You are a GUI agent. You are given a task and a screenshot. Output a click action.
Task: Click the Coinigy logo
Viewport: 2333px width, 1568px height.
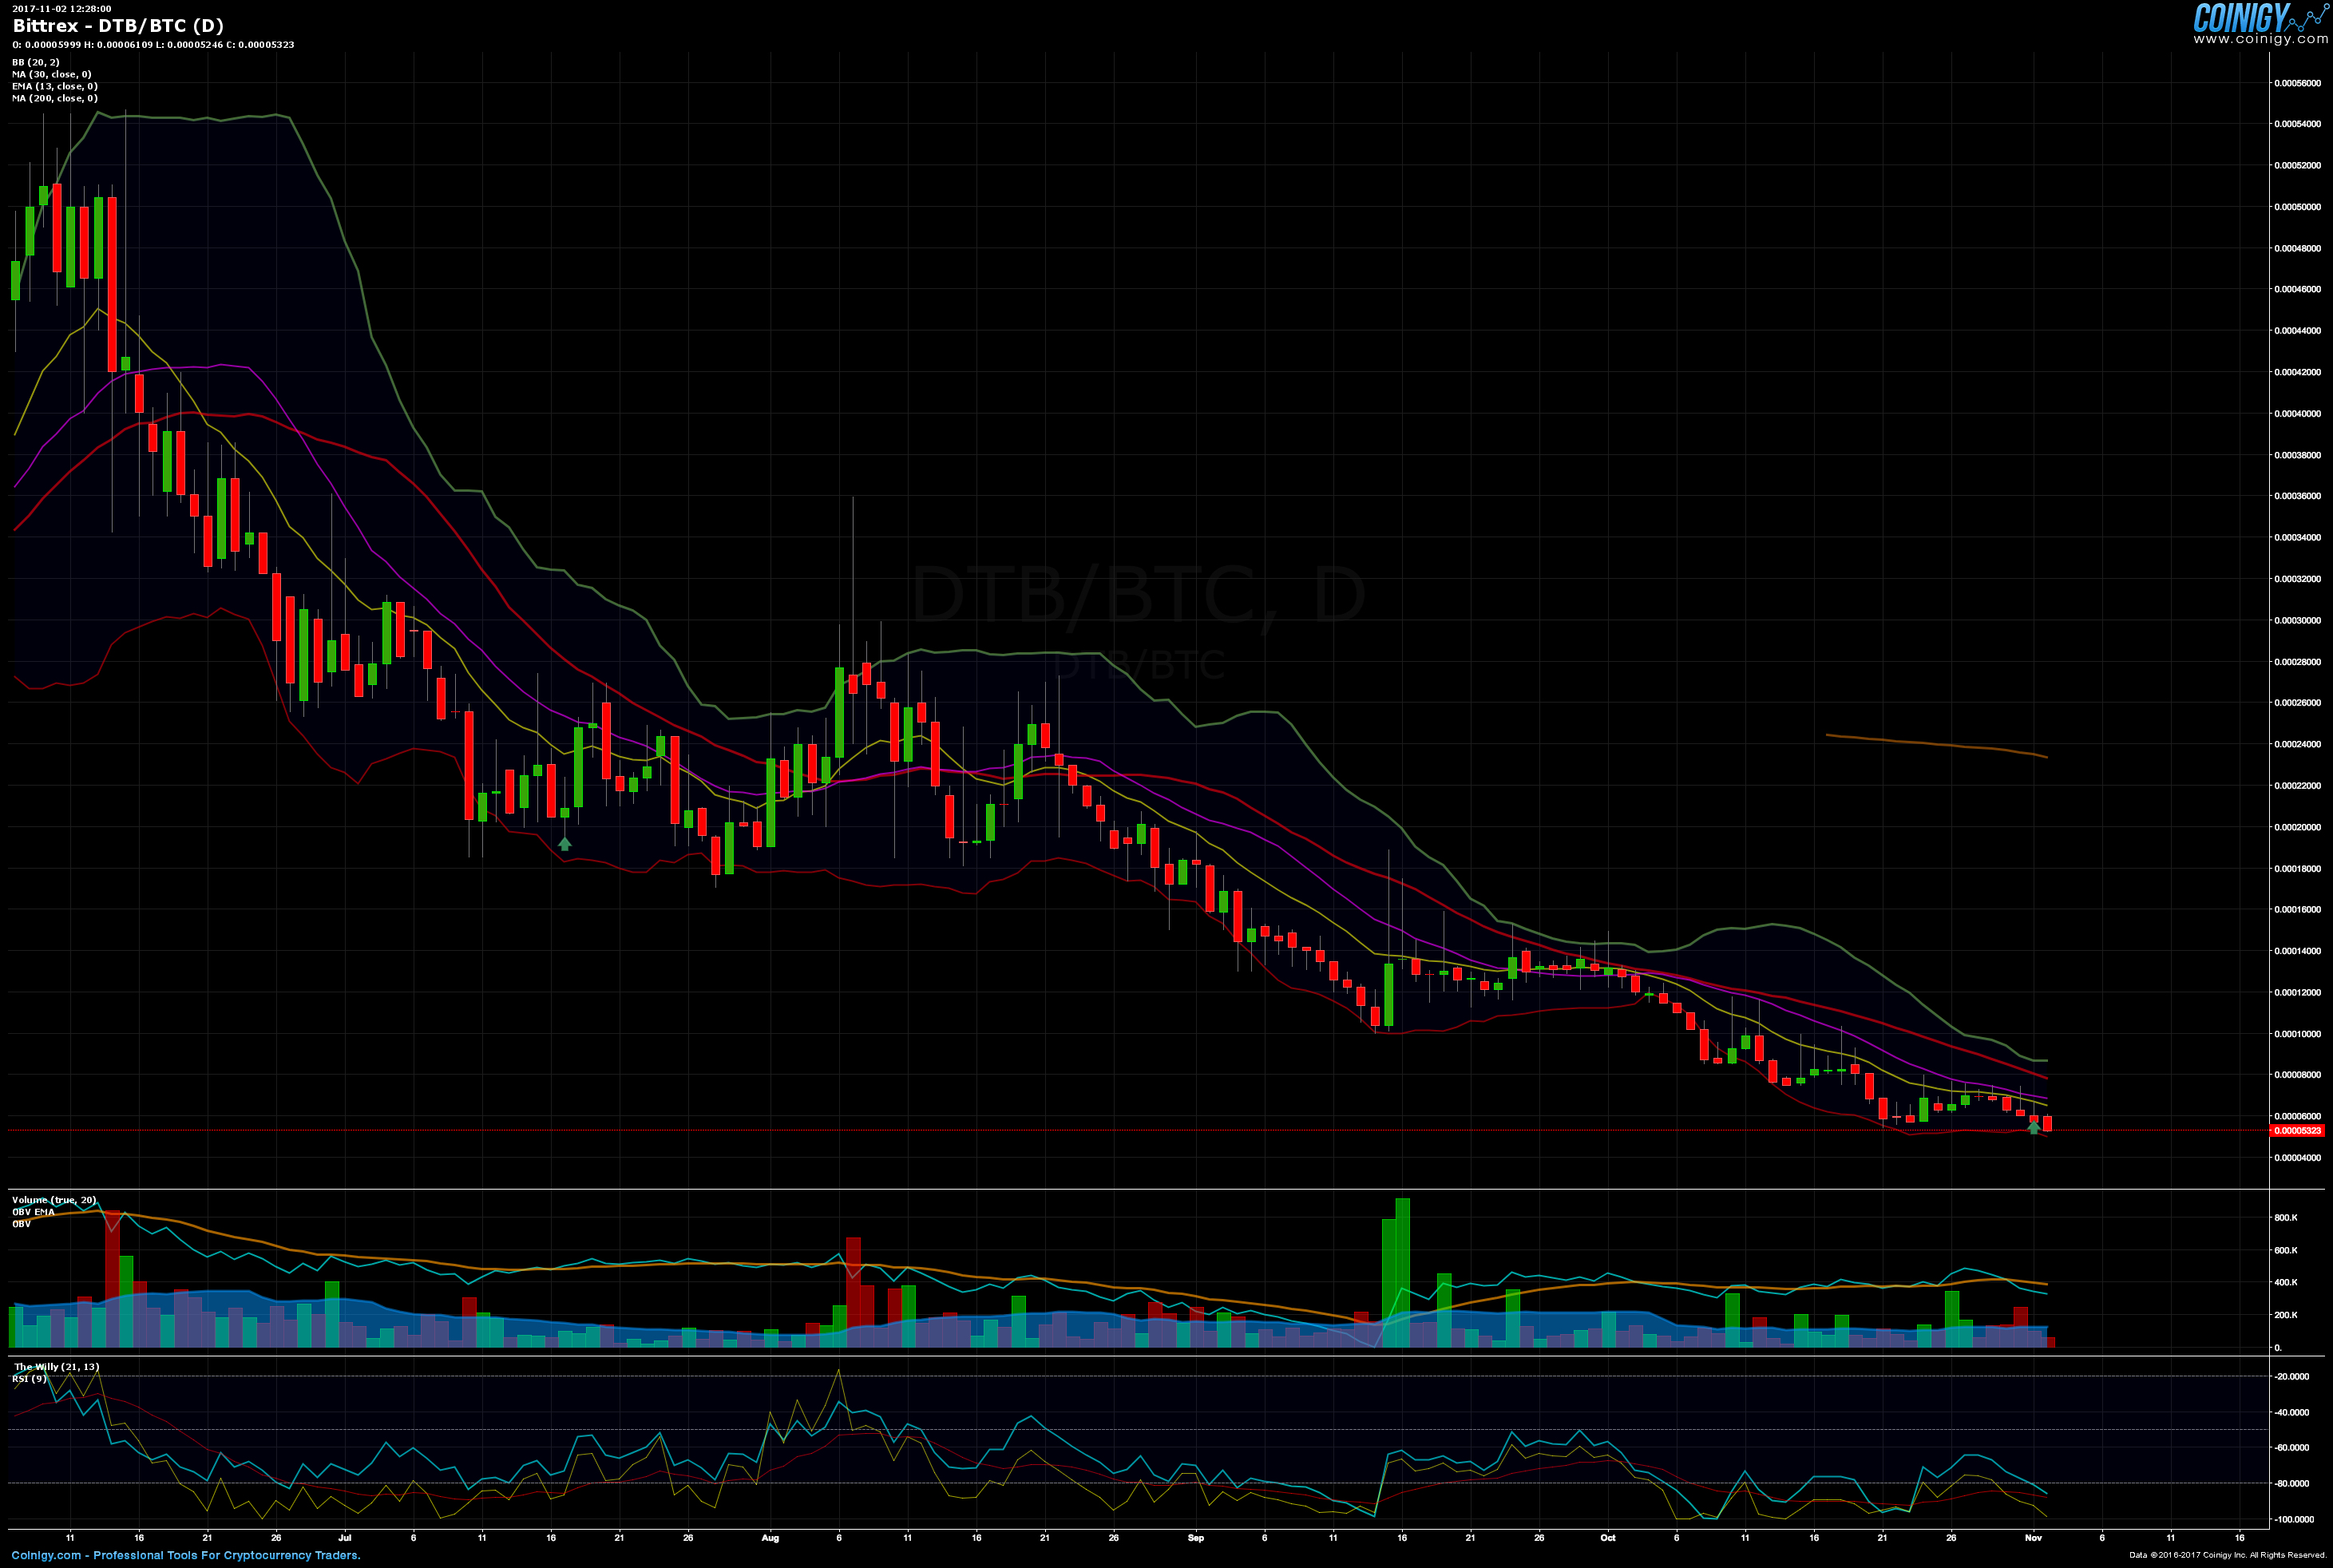click(2260, 18)
